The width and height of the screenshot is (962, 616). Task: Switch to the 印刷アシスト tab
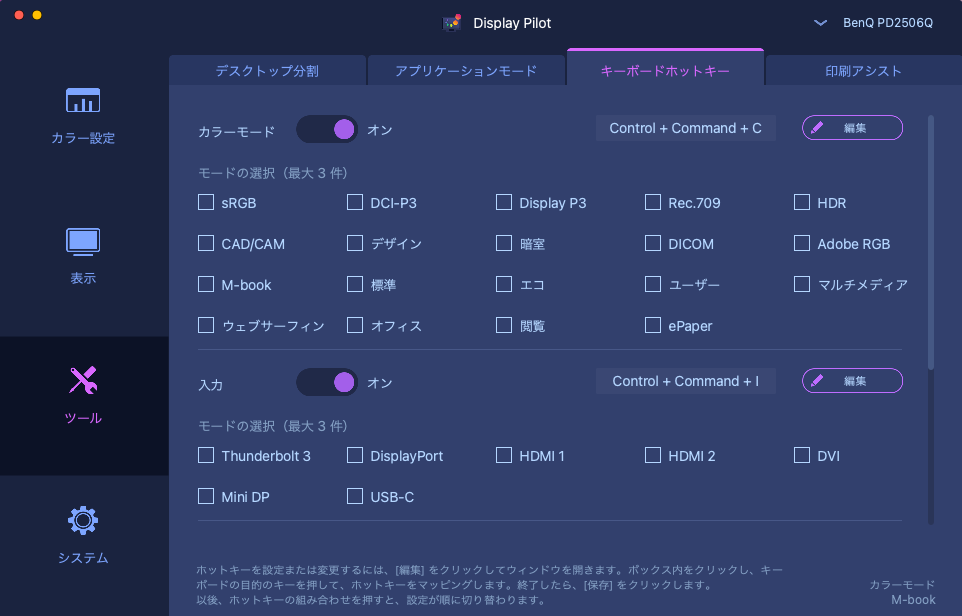(863, 71)
